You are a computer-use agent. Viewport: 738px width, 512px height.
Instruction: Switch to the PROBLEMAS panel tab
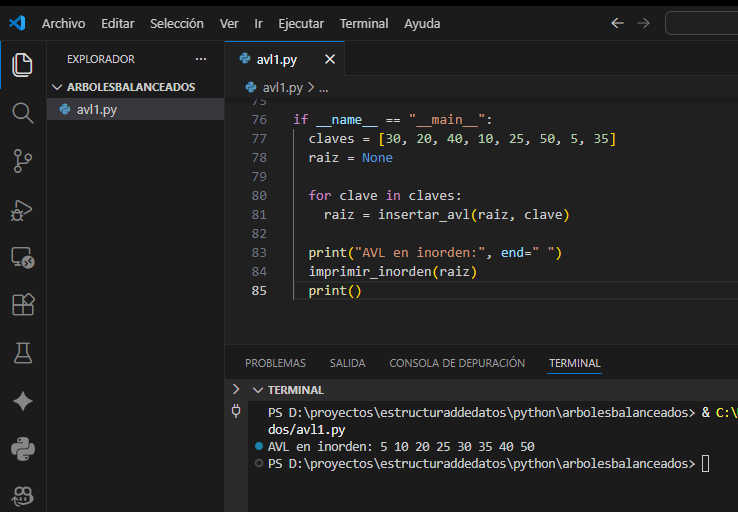275,363
